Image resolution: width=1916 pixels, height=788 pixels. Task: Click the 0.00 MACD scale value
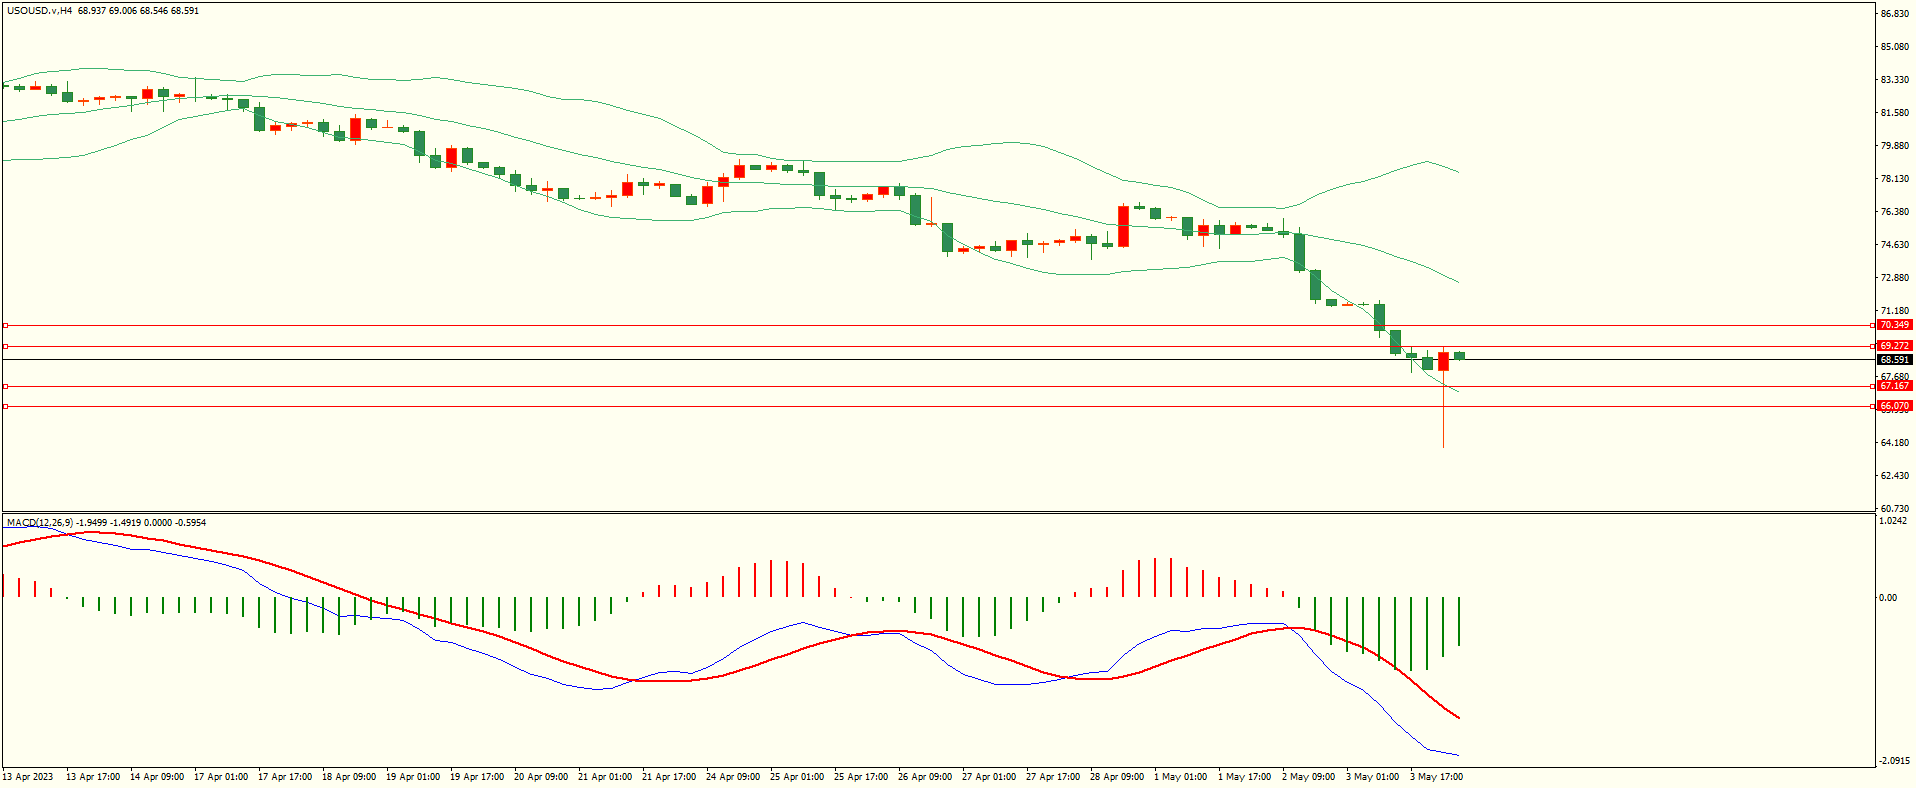point(1888,598)
